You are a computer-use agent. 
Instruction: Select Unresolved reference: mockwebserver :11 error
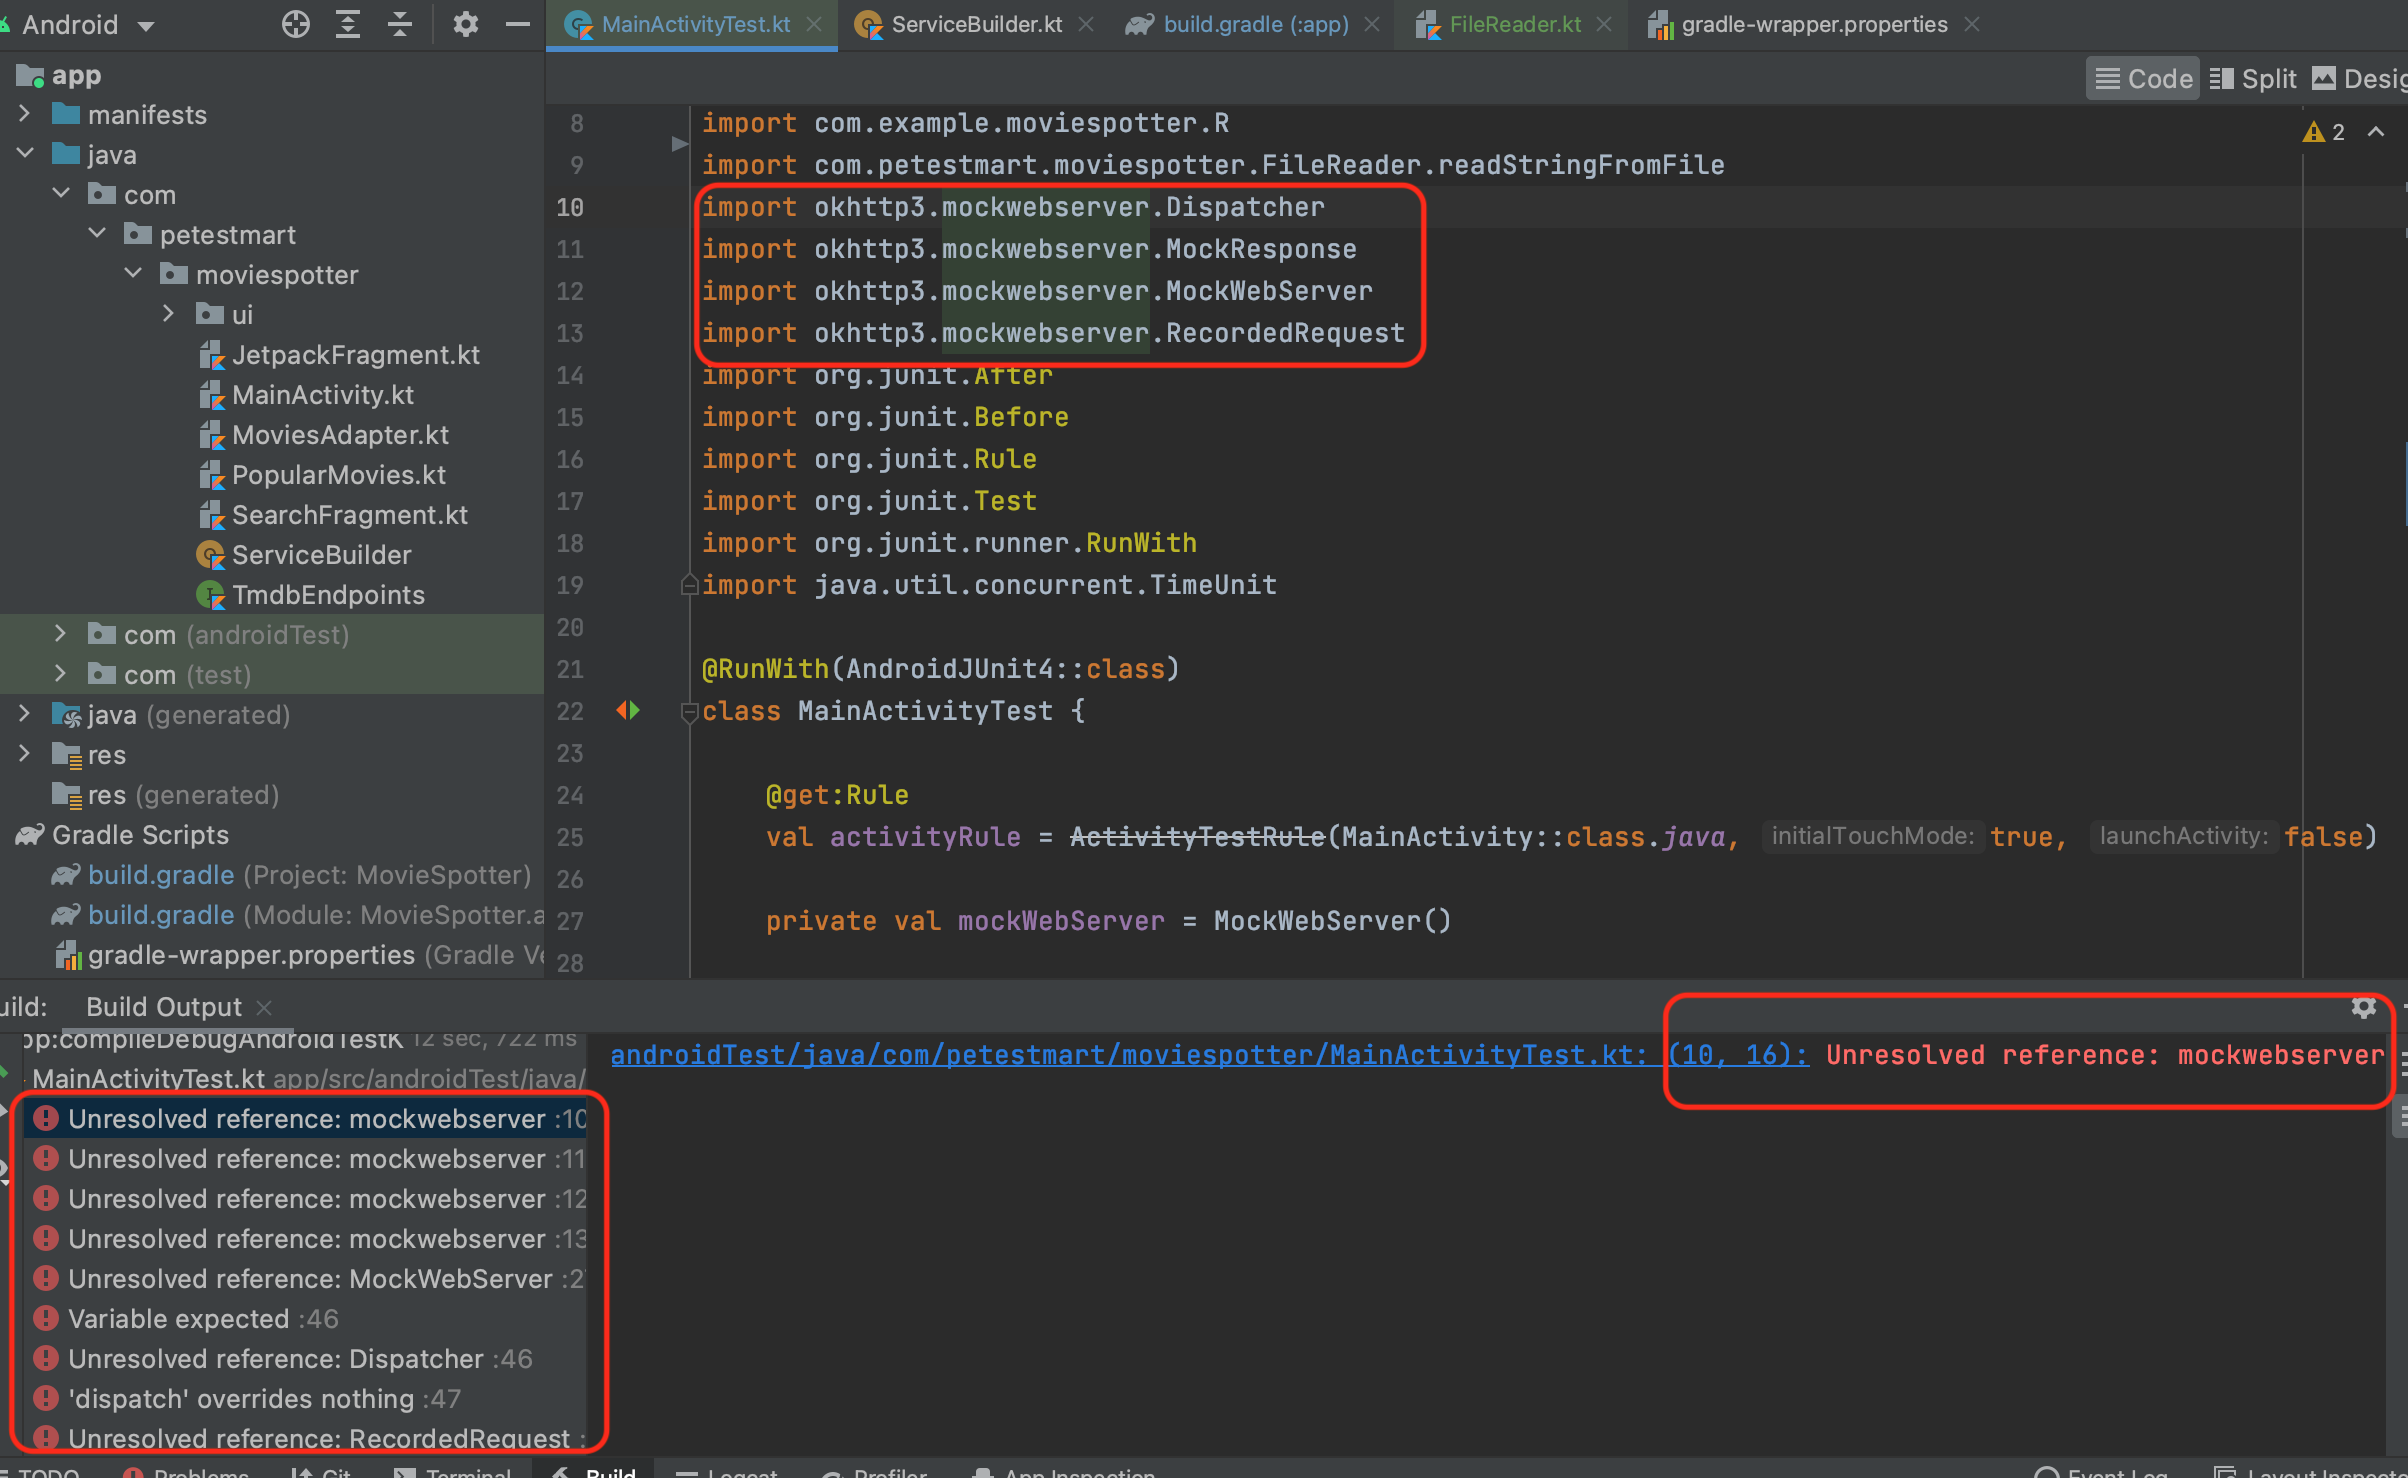pos(305,1158)
